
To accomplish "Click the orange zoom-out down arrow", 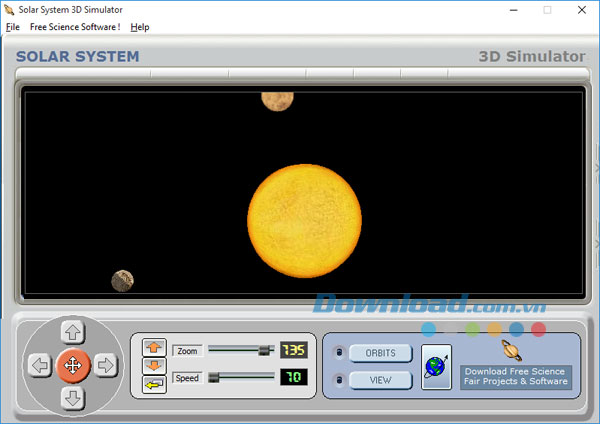I will 154,366.
